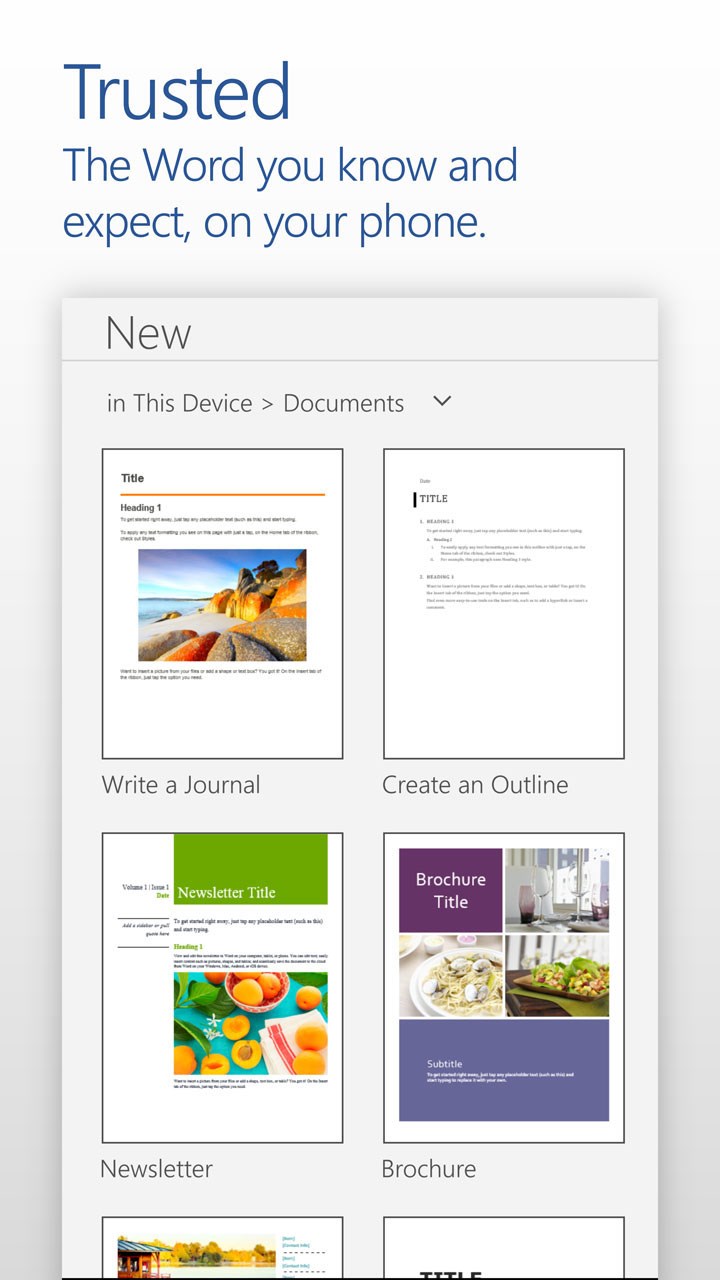This screenshot has height=1280, width=720.
Task: Select the Brochure template thumbnail
Action: 504,988
